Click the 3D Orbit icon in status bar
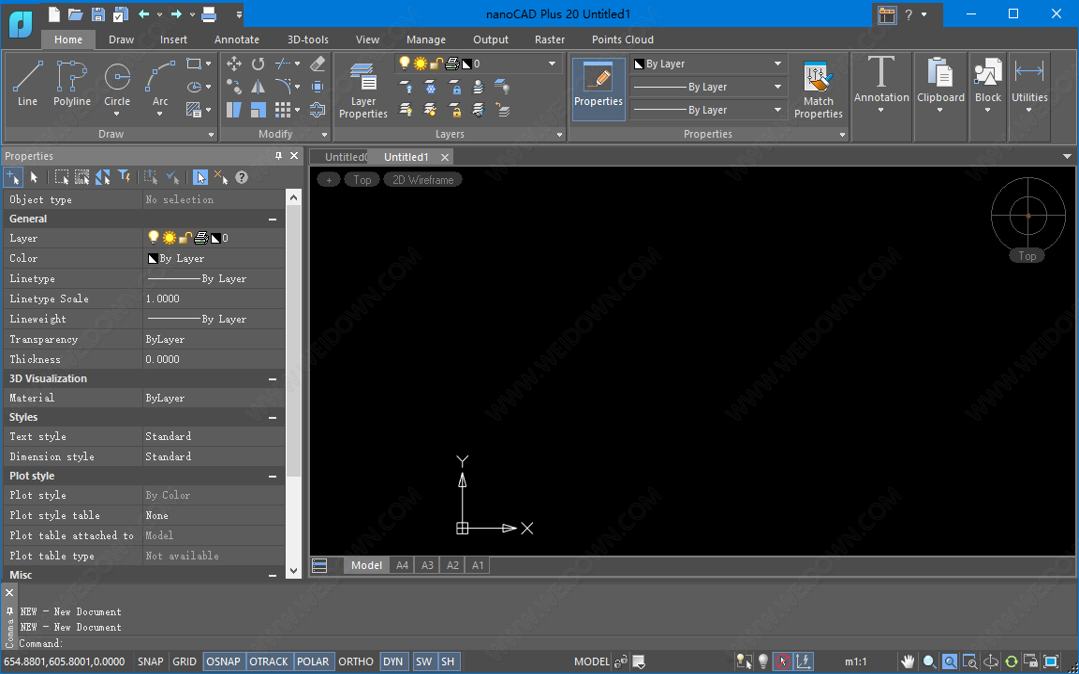The image size is (1079, 674). 991,662
